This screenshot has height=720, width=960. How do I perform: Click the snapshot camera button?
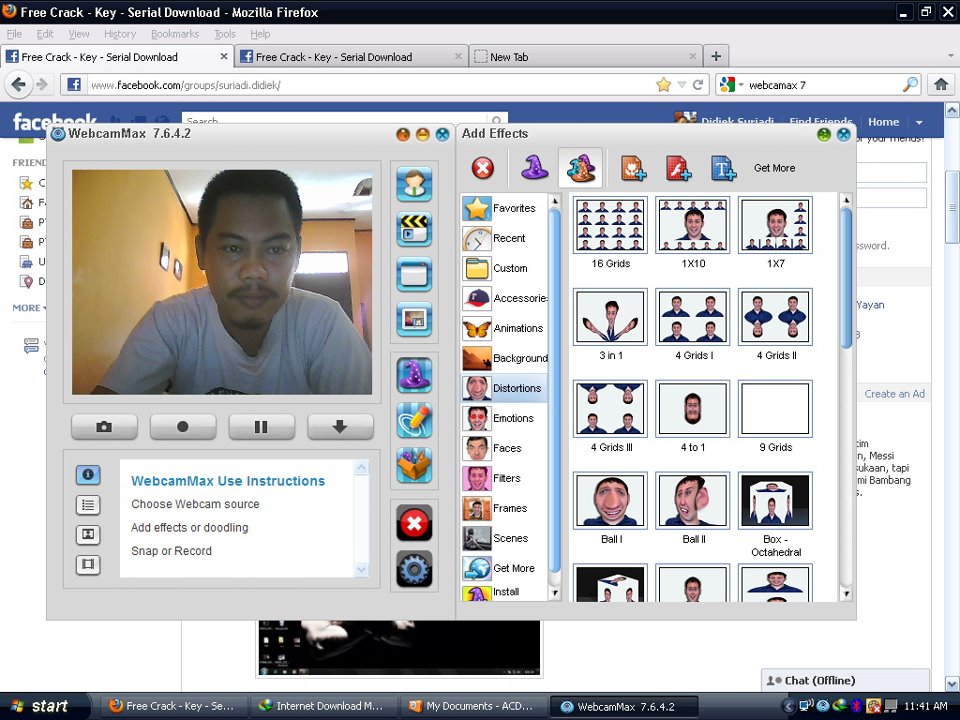[x=104, y=427]
